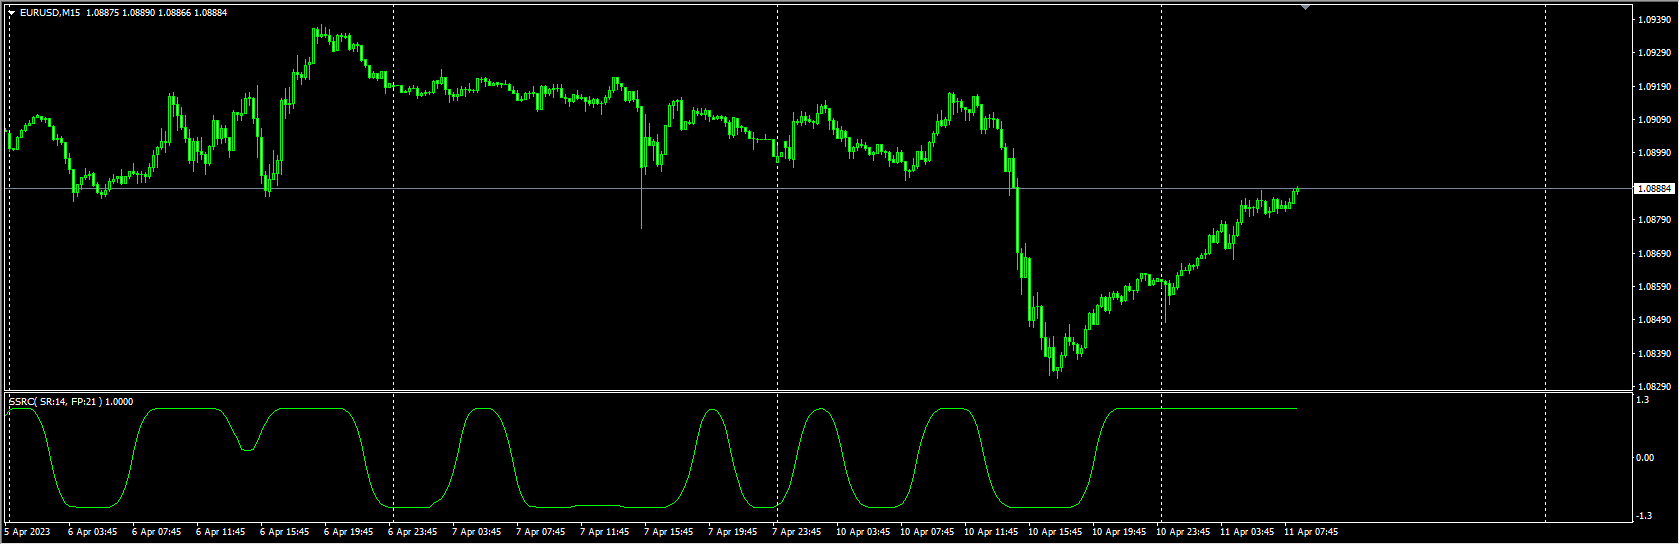Click the 5 Apr 2023 date label
This screenshot has width=1680, height=545.
27,532
